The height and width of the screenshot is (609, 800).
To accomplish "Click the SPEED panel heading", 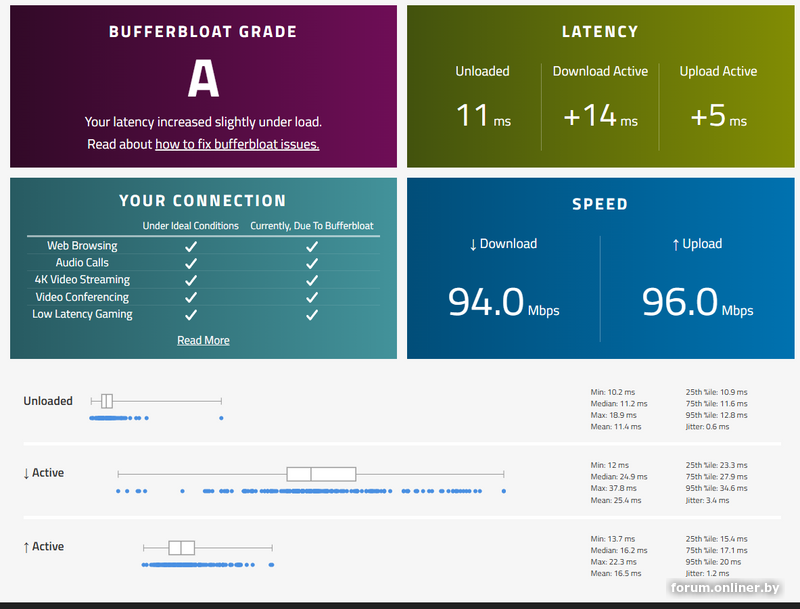I will coord(600,204).
